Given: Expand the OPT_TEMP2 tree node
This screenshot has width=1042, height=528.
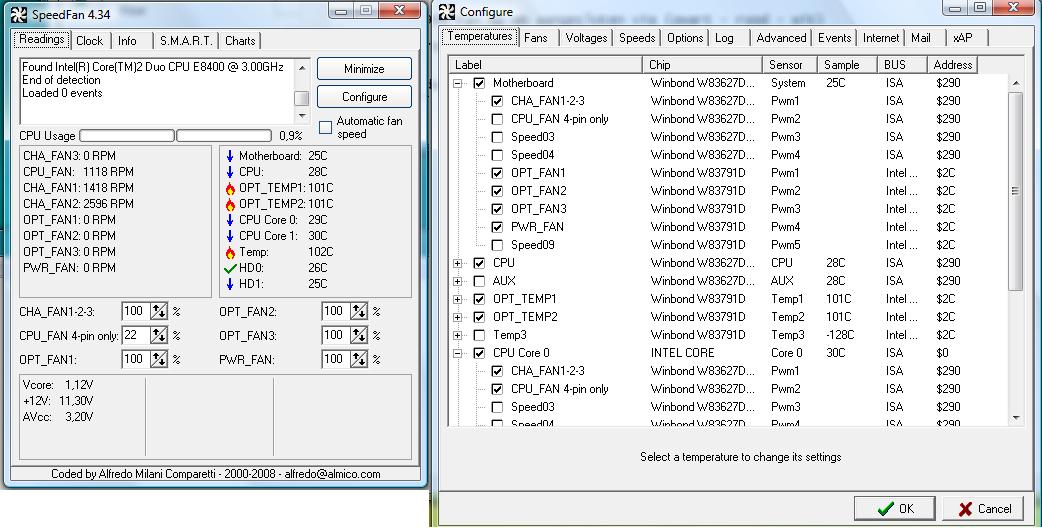Looking at the screenshot, I should pyautogui.click(x=457, y=317).
